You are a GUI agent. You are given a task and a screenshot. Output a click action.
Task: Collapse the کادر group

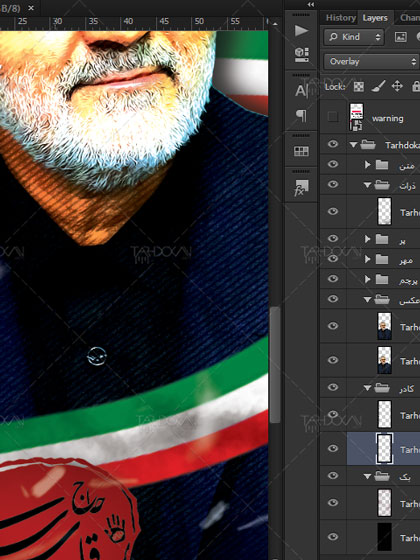click(x=368, y=388)
